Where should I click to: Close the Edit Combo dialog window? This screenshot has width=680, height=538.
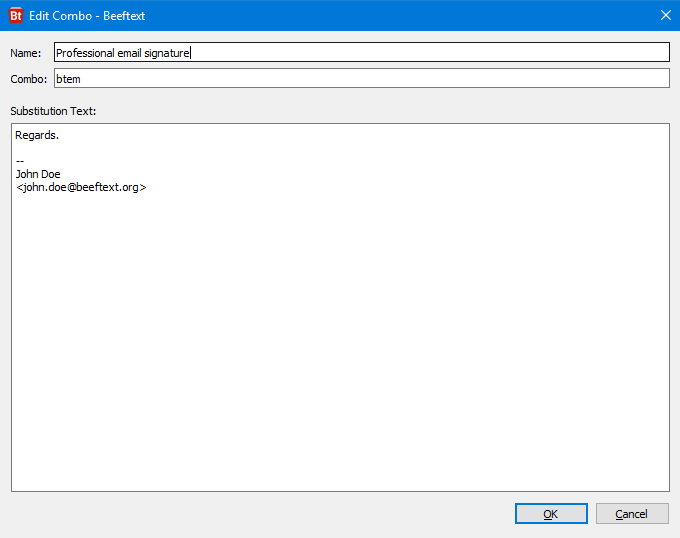(x=665, y=15)
